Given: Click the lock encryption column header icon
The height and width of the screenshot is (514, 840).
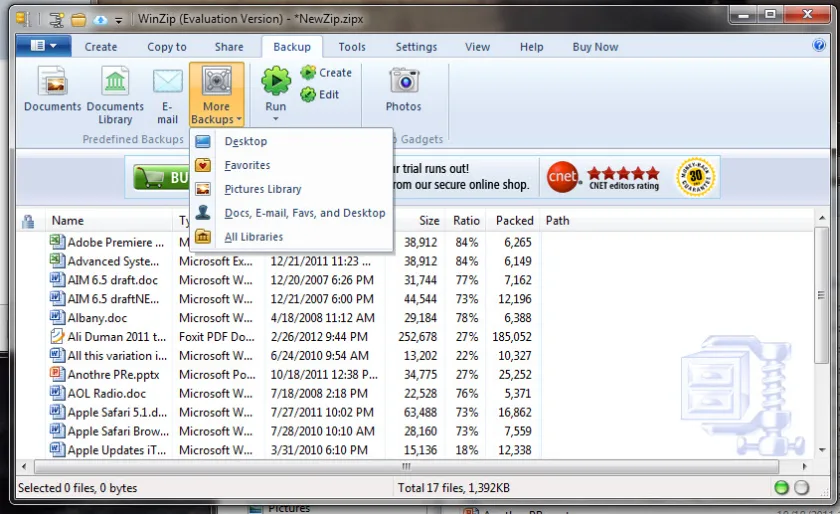Looking at the screenshot, I should pyautogui.click(x=28, y=221).
